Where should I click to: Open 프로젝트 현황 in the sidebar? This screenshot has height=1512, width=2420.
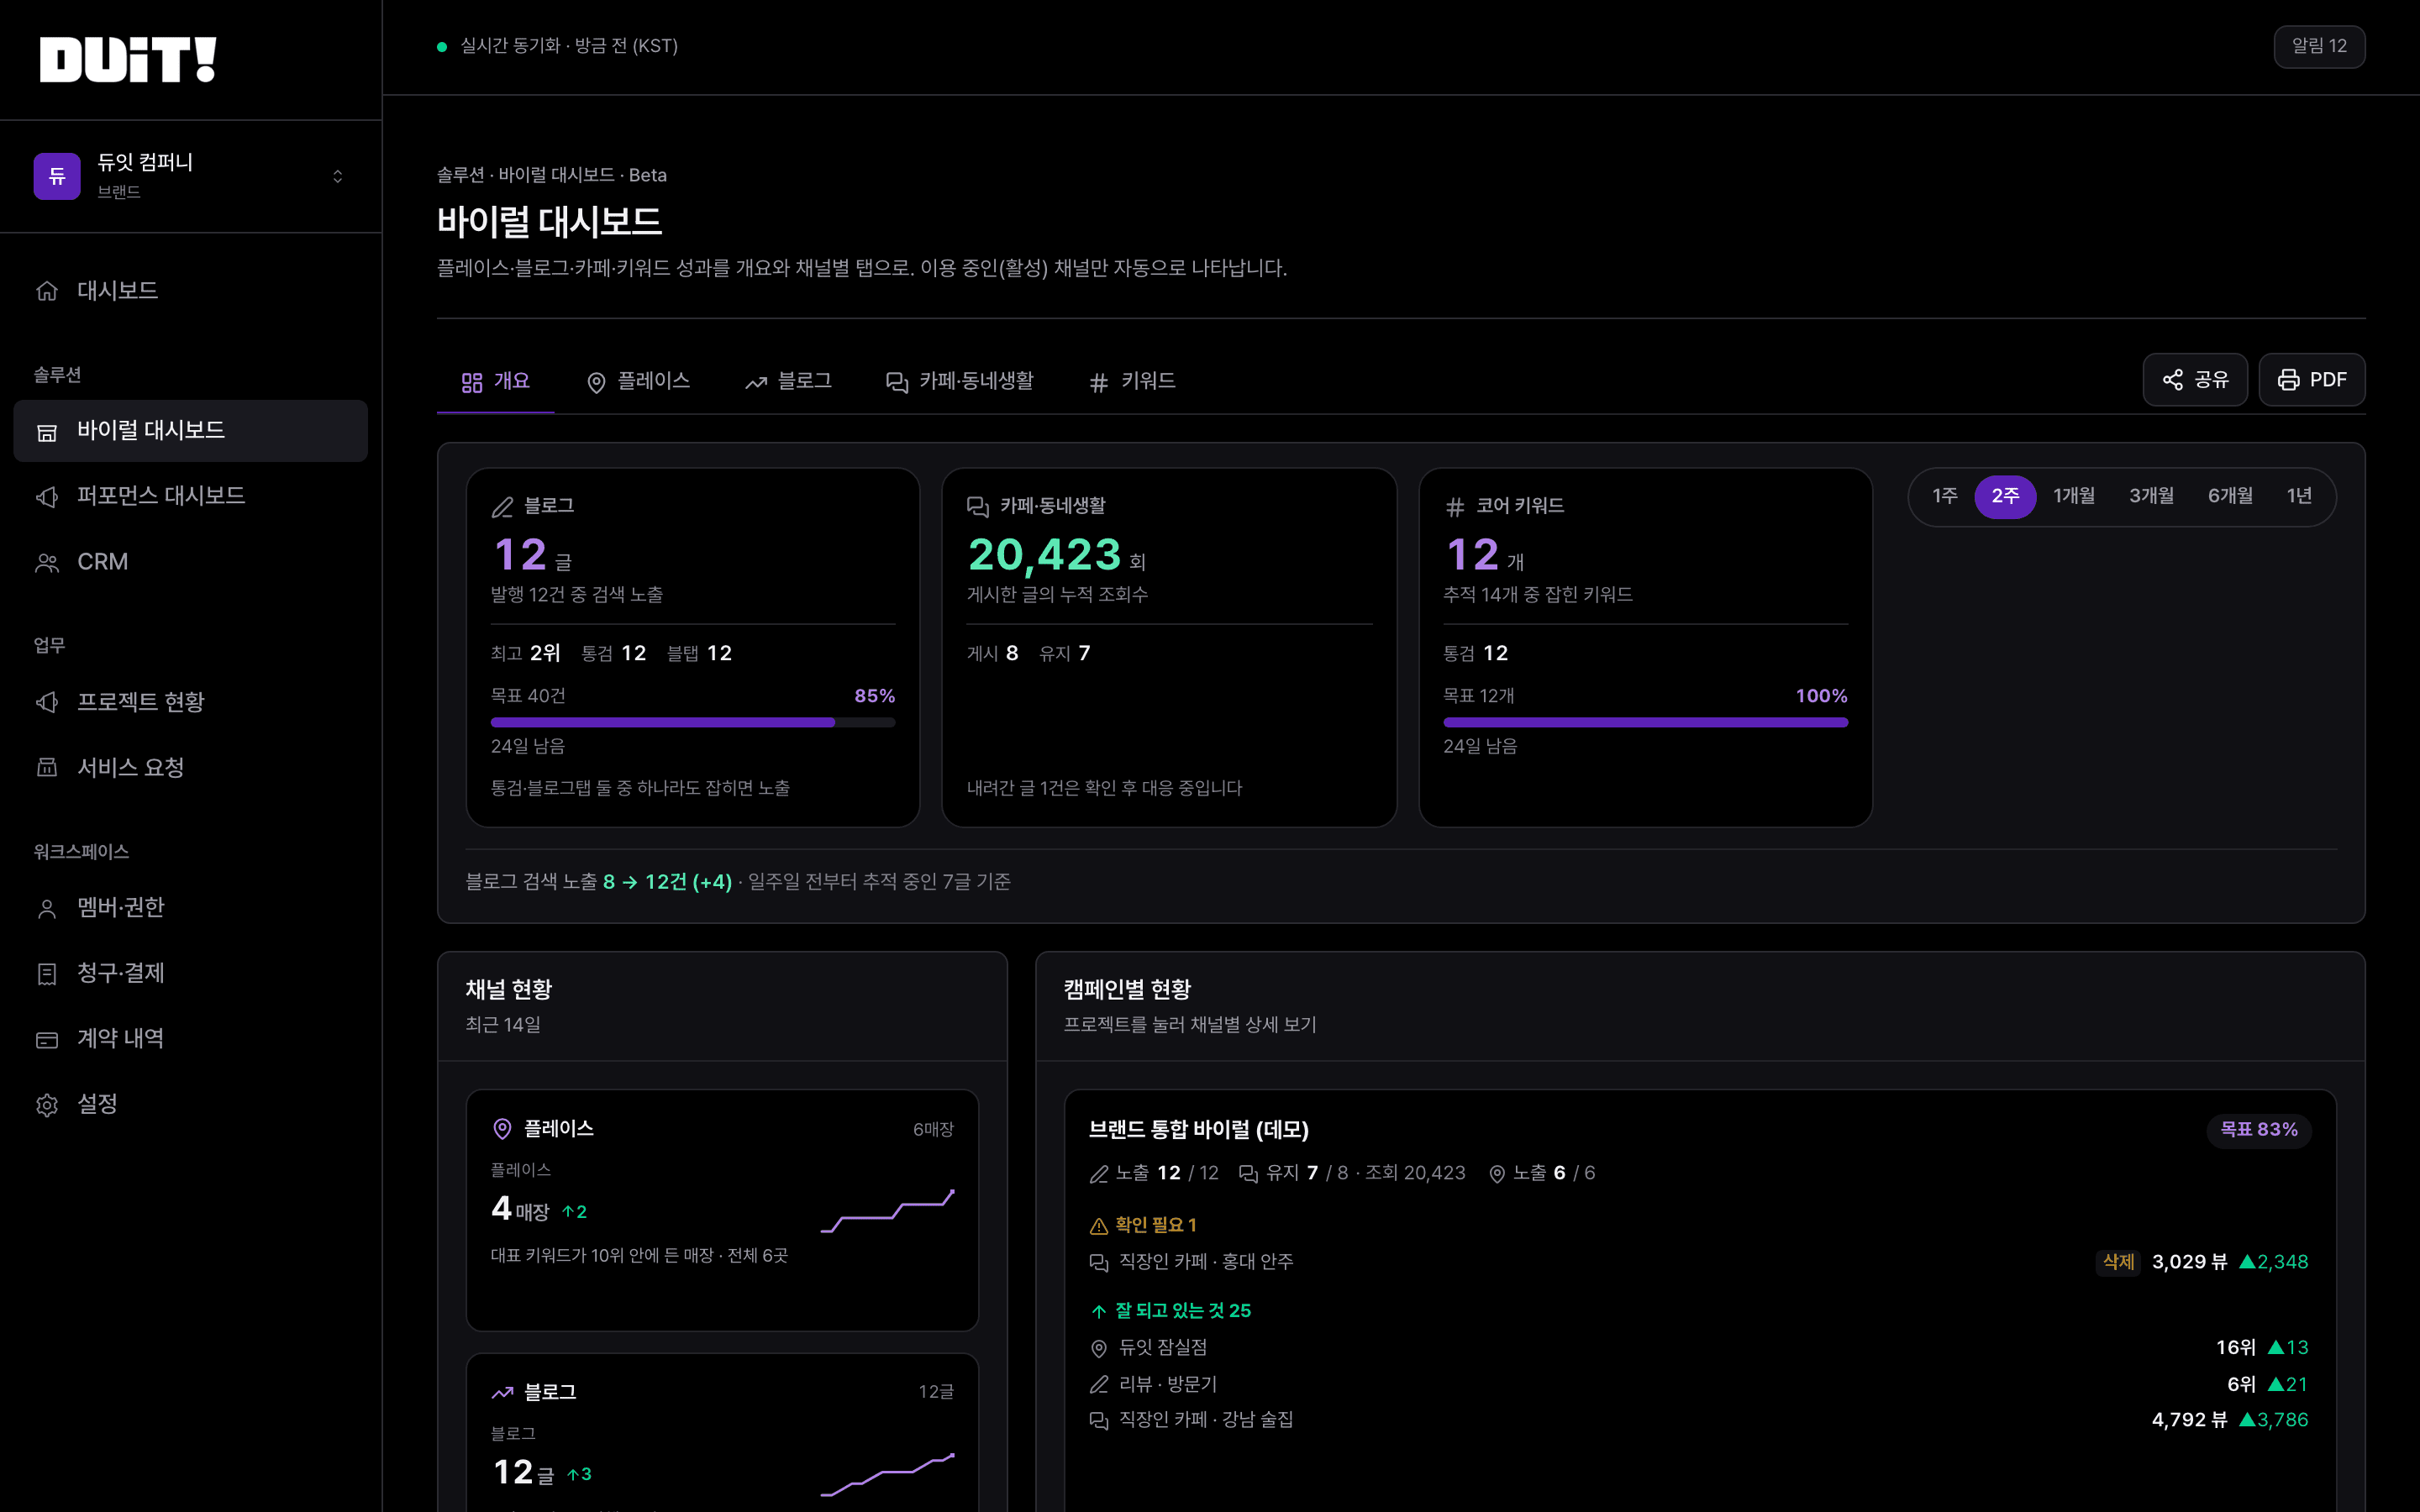click(190, 702)
